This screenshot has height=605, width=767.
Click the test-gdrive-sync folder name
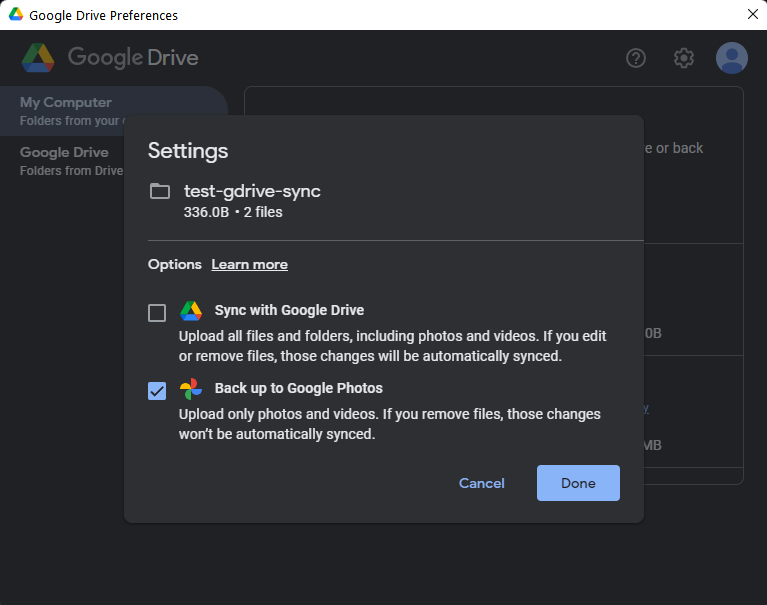[252, 191]
